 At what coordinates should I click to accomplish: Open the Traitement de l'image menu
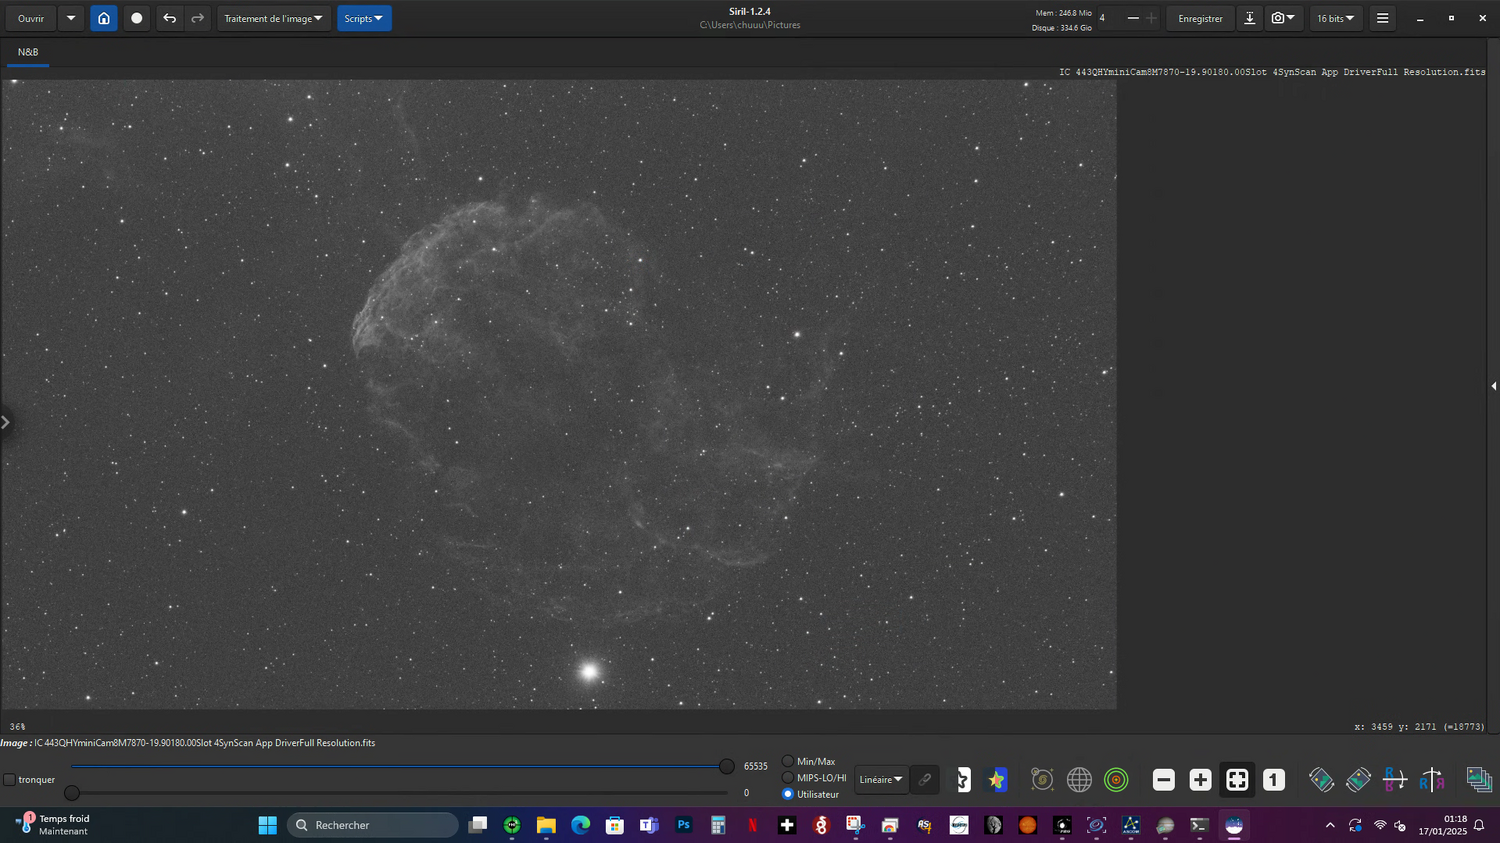[273, 18]
